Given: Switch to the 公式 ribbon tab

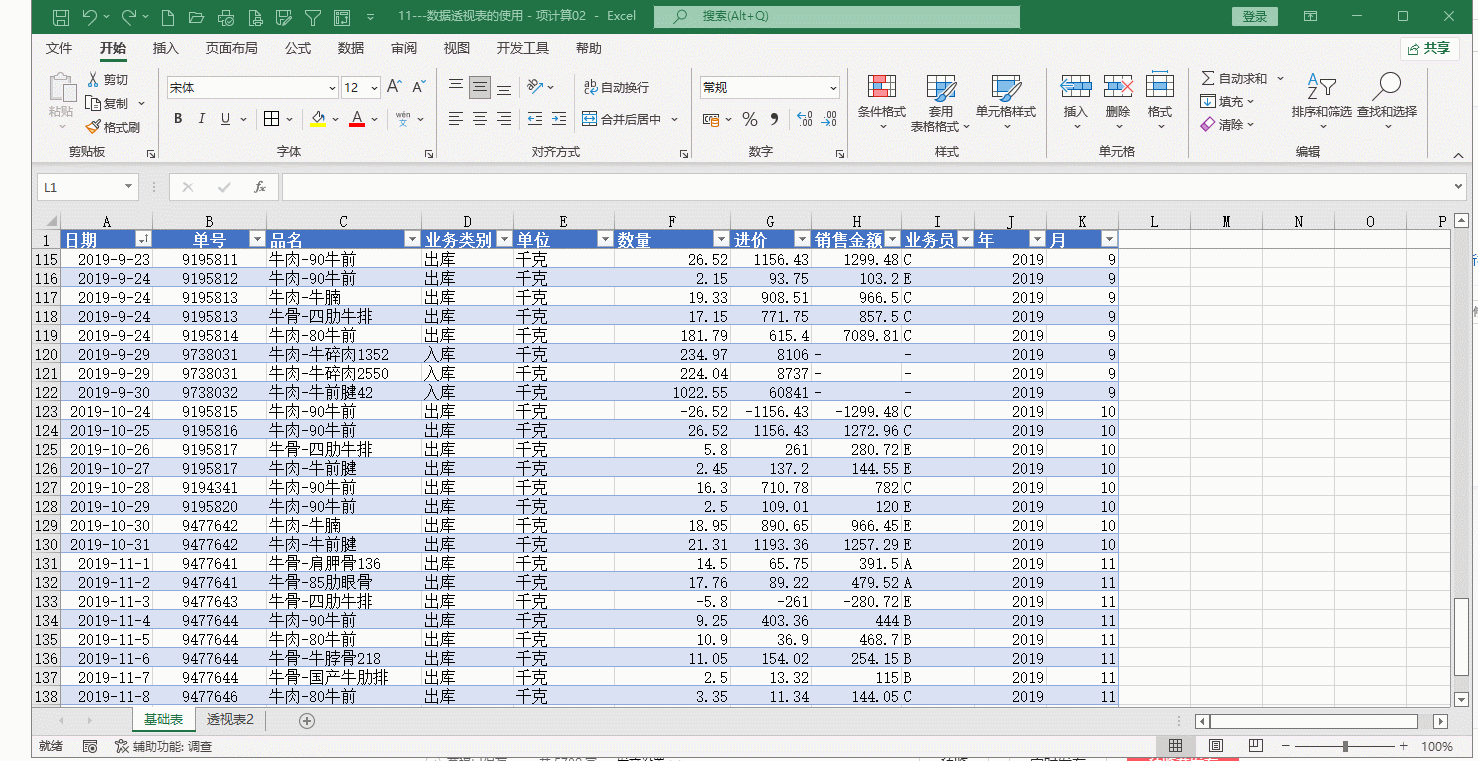Looking at the screenshot, I should point(297,48).
